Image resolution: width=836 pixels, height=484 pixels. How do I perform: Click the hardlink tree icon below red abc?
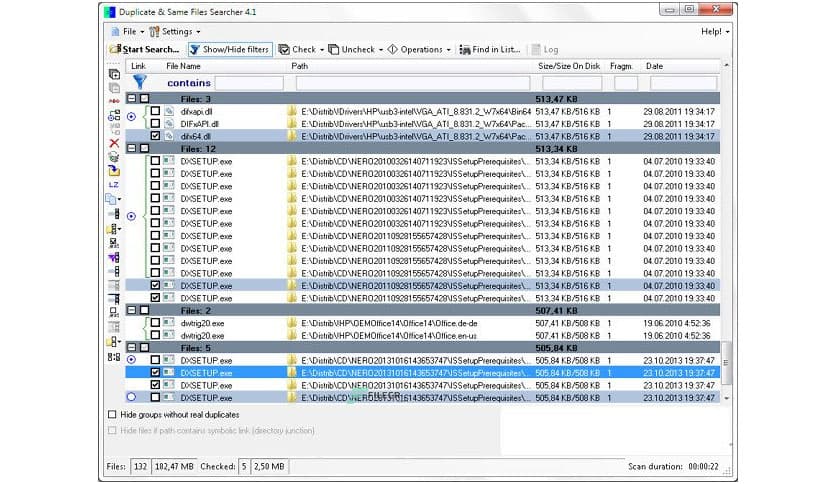[114, 115]
